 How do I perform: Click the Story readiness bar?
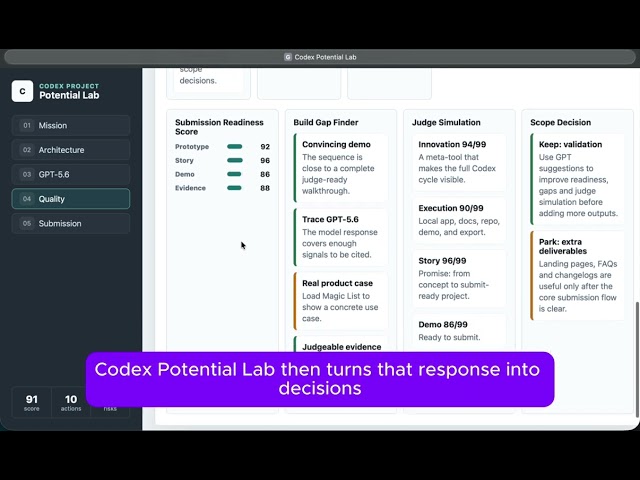(x=235, y=160)
